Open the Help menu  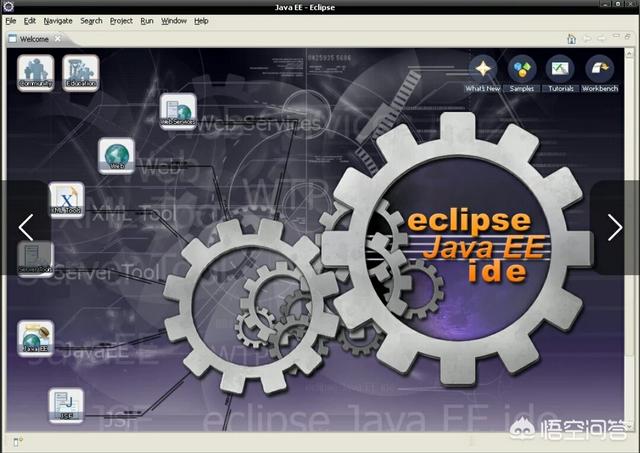201,21
